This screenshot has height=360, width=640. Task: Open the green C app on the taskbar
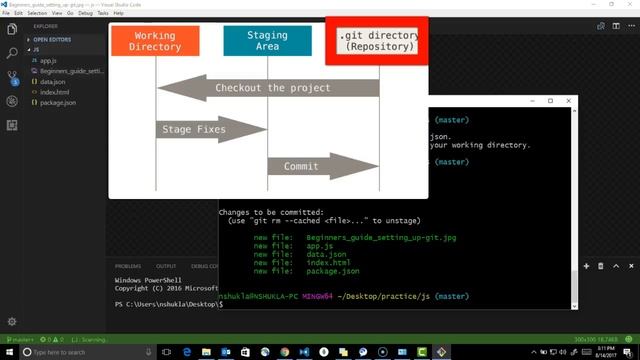click(422, 352)
